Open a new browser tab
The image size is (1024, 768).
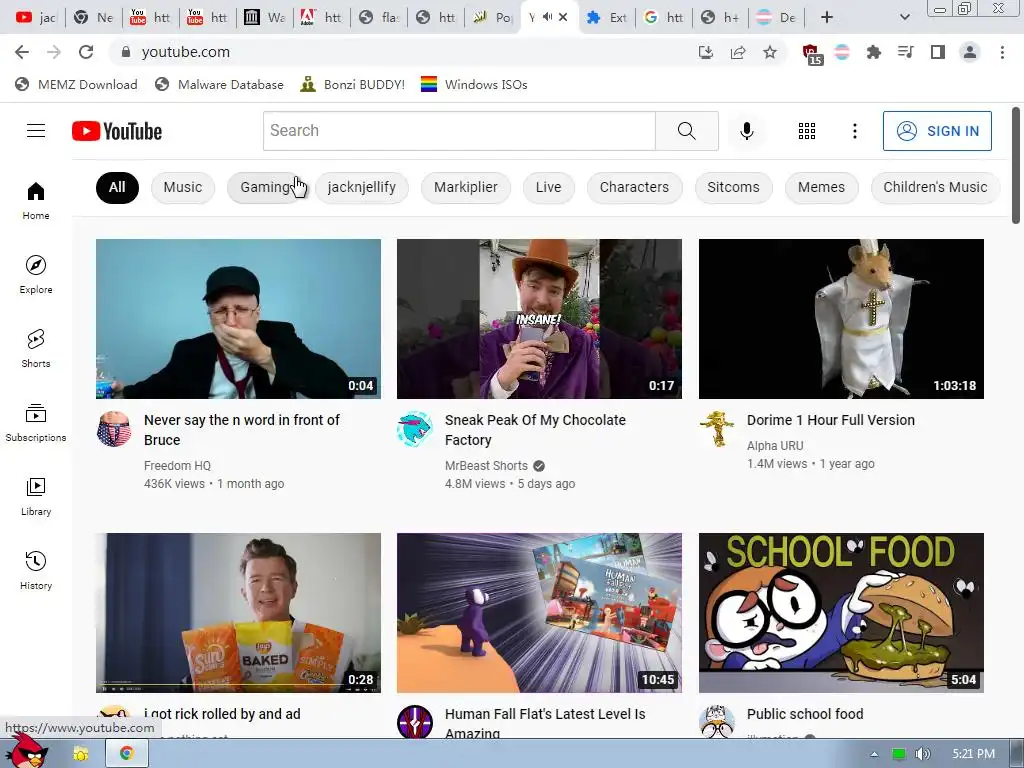827,18
